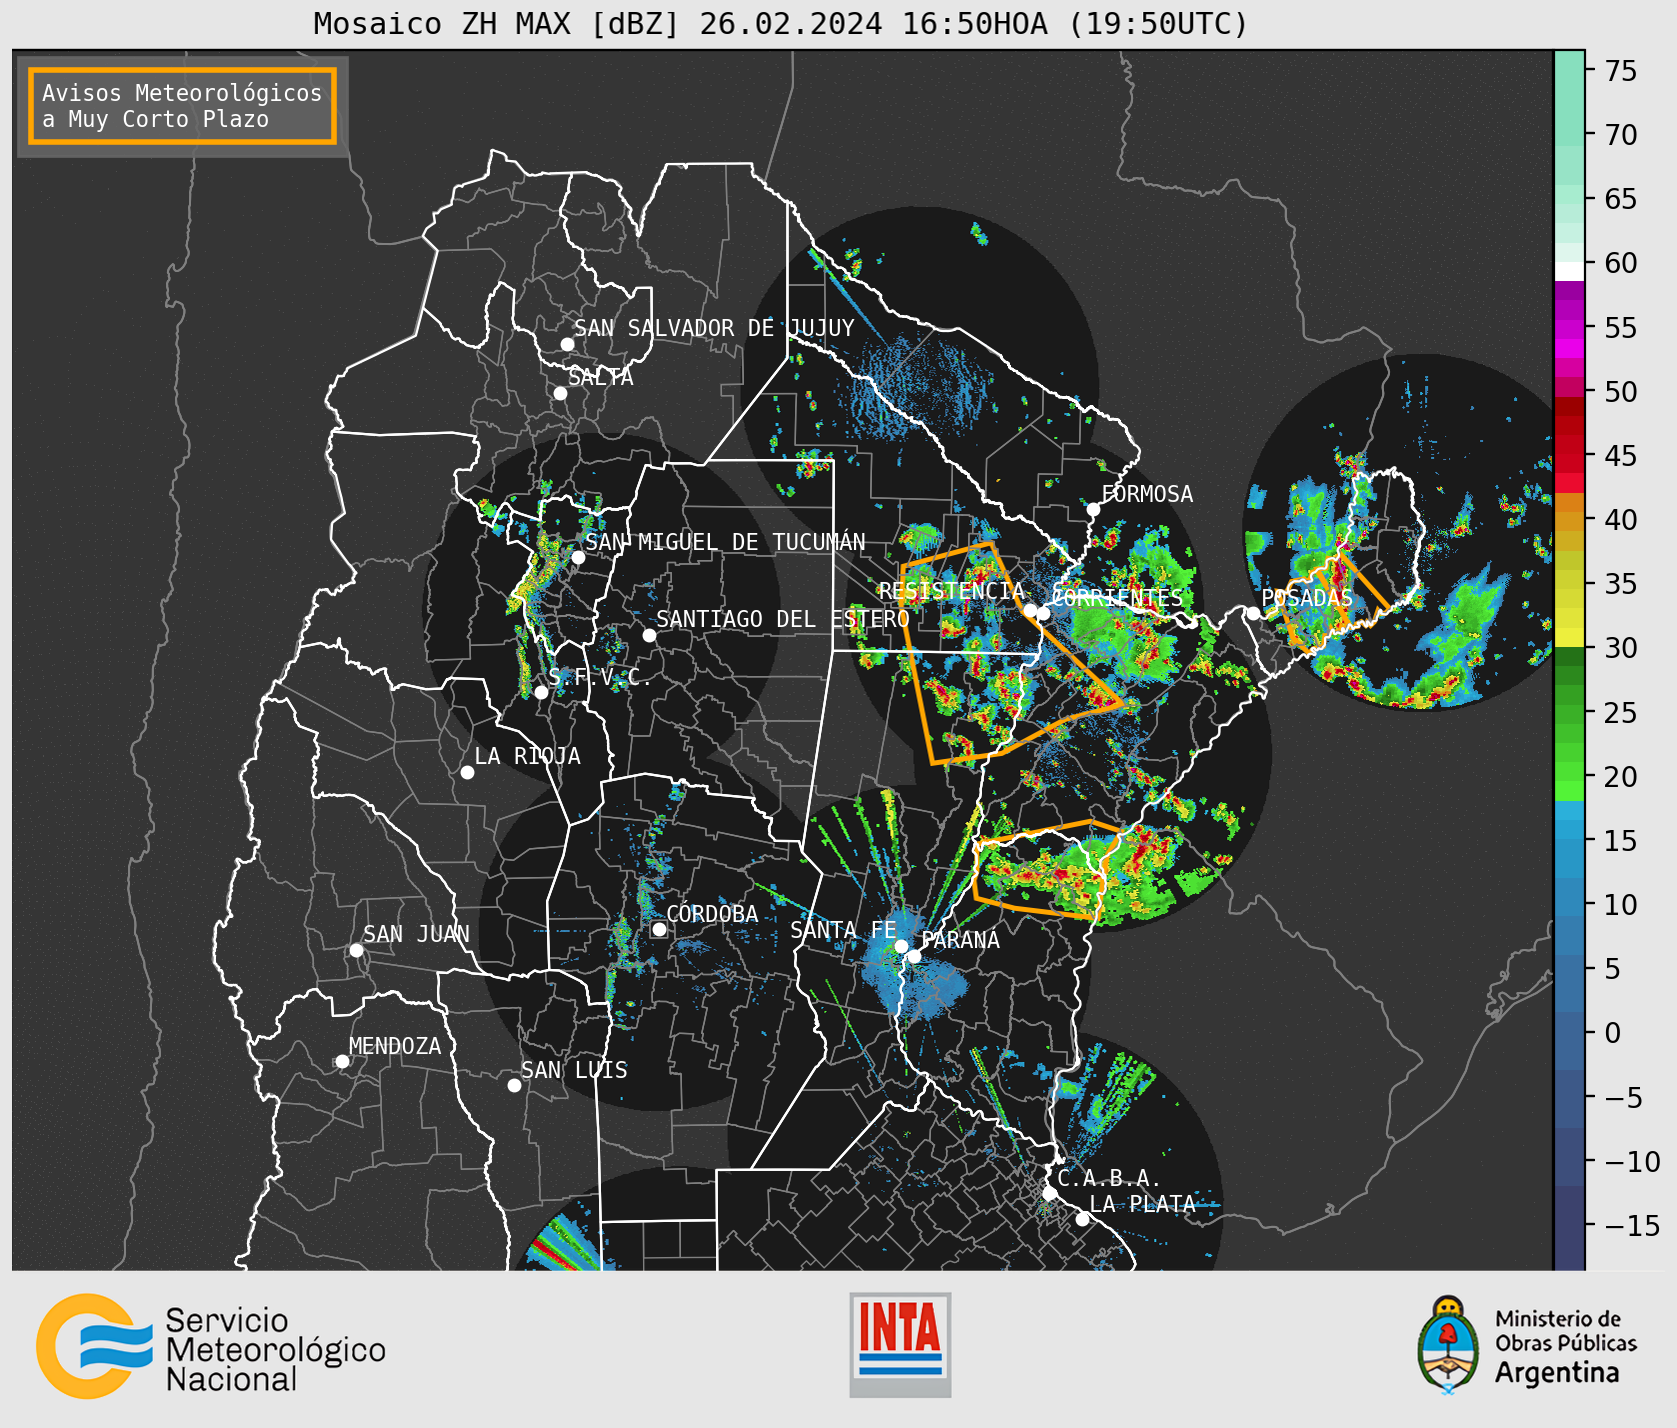
Task: Click the LA PLATA label text
Action: click(1142, 1204)
